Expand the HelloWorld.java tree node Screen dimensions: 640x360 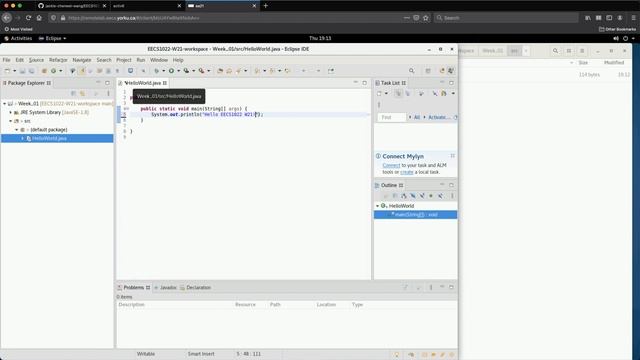coord(22,138)
